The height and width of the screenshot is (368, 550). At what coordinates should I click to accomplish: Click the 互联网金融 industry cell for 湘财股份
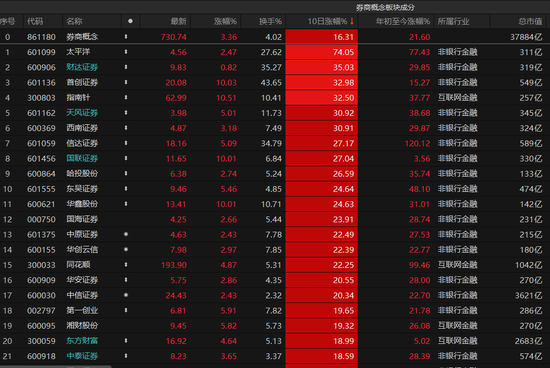457,326
